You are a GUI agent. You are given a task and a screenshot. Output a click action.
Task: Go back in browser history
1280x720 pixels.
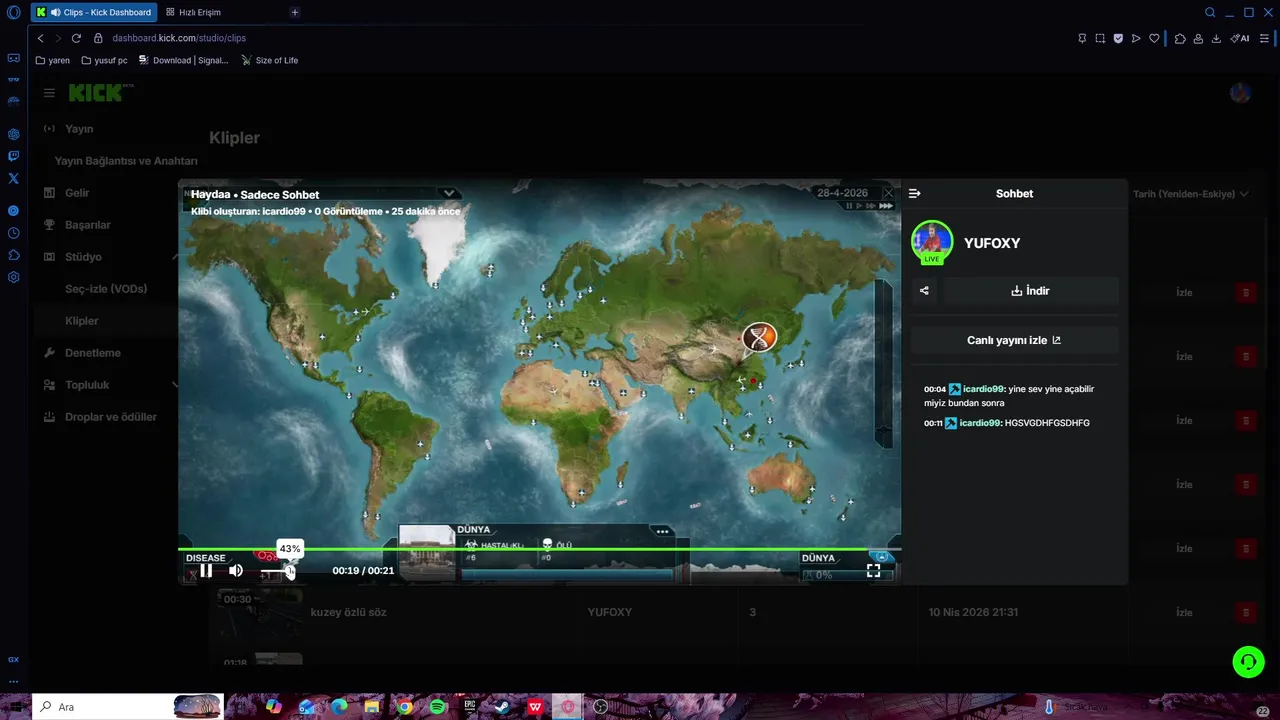point(40,38)
